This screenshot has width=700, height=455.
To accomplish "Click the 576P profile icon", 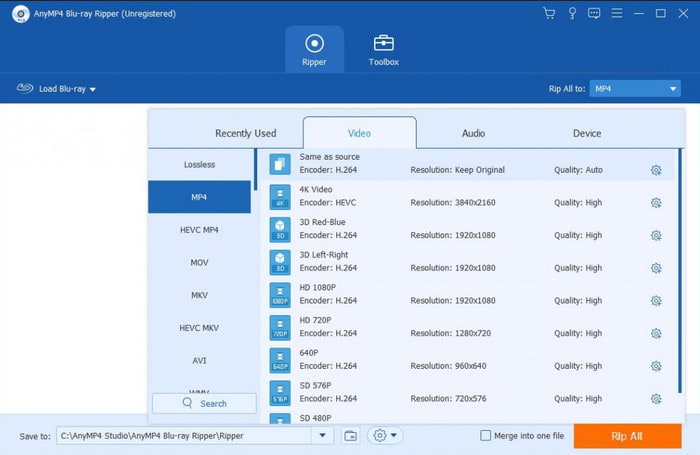I will tap(280, 393).
